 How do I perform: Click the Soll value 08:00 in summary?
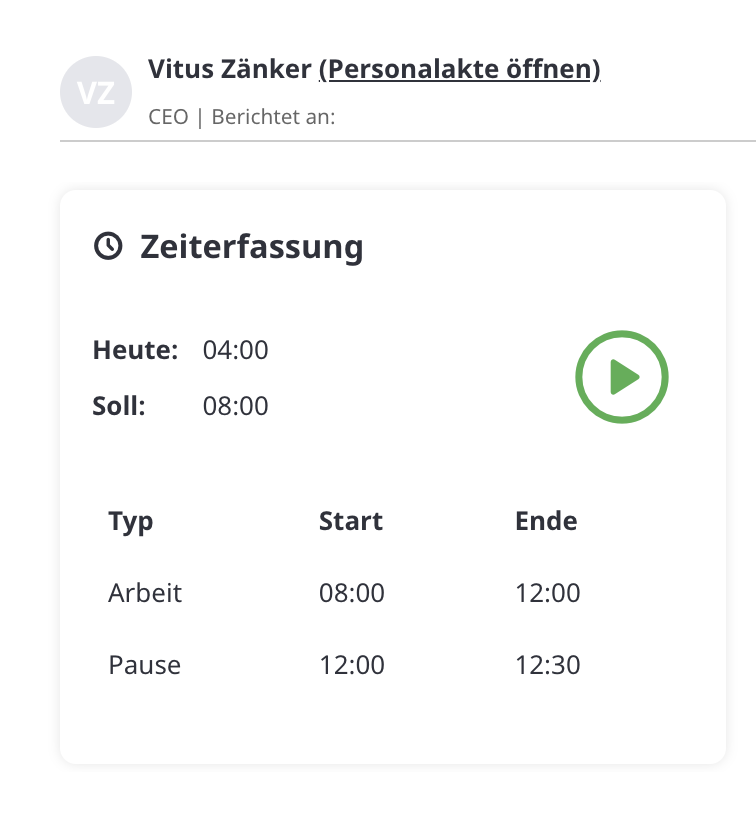pyautogui.click(x=236, y=406)
